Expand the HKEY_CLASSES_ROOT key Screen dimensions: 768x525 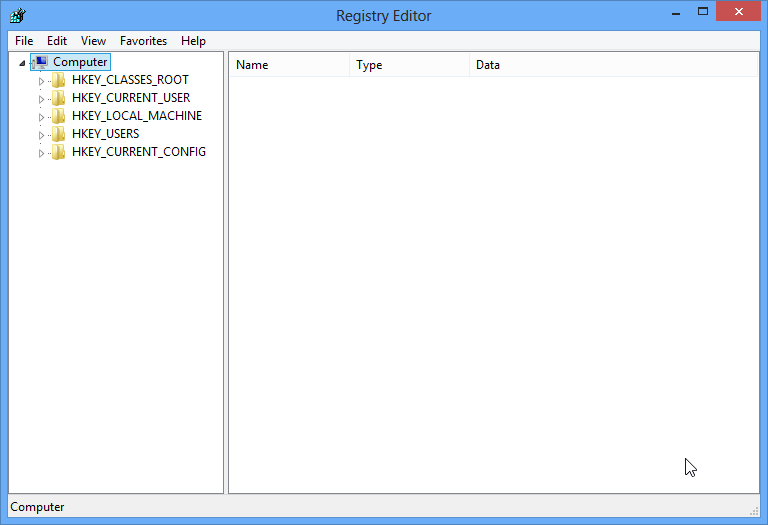pos(42,81)
